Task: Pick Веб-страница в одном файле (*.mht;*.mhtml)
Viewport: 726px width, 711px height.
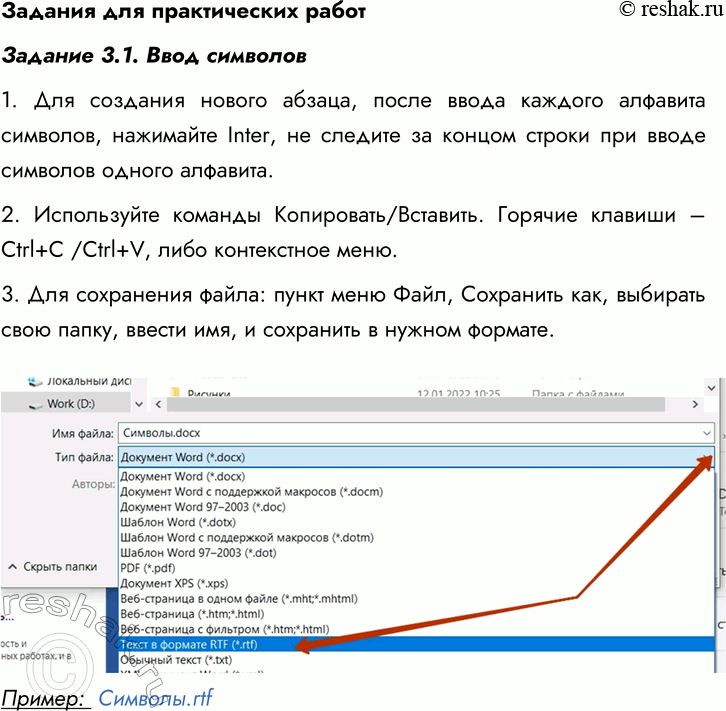Action: tap(238, 599)
